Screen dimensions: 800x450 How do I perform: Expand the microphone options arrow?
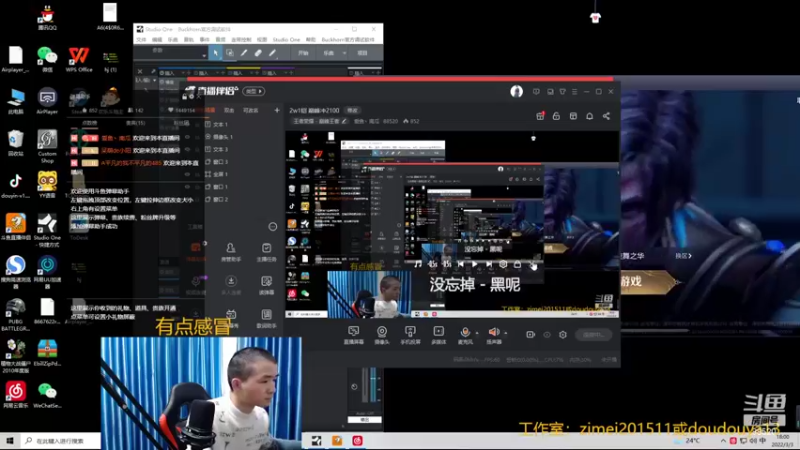pyautogui.click(x=477, y=333)
